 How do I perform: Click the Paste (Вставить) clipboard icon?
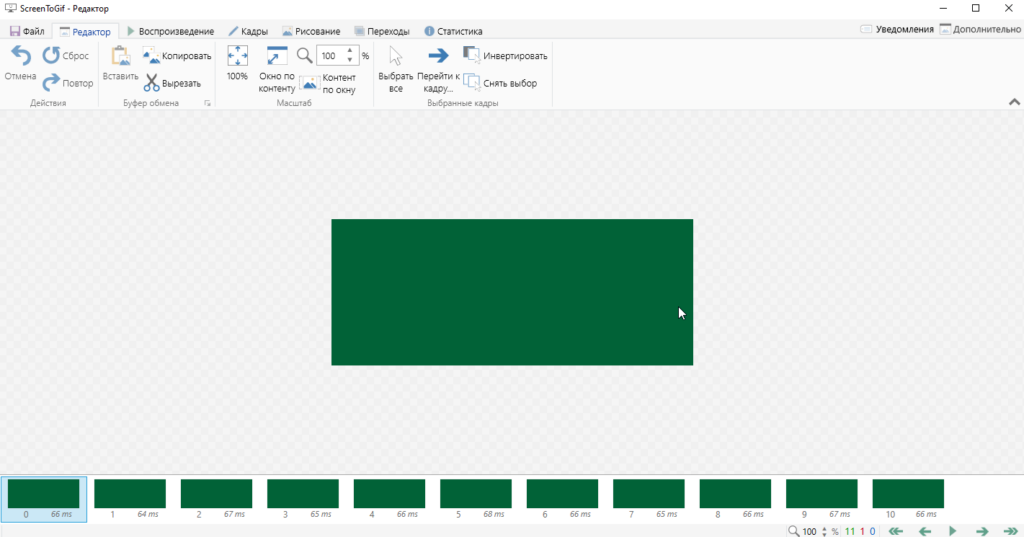coord(120,56)
